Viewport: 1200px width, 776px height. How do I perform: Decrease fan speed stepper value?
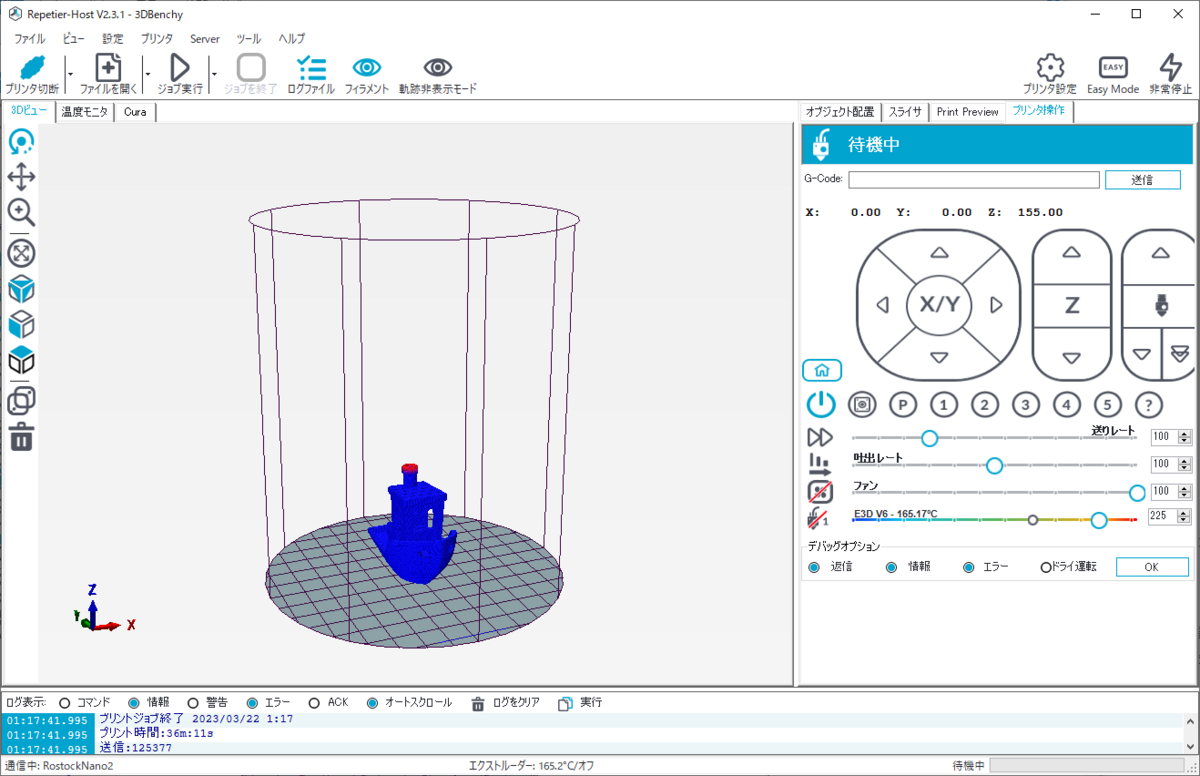(1184, 495)
